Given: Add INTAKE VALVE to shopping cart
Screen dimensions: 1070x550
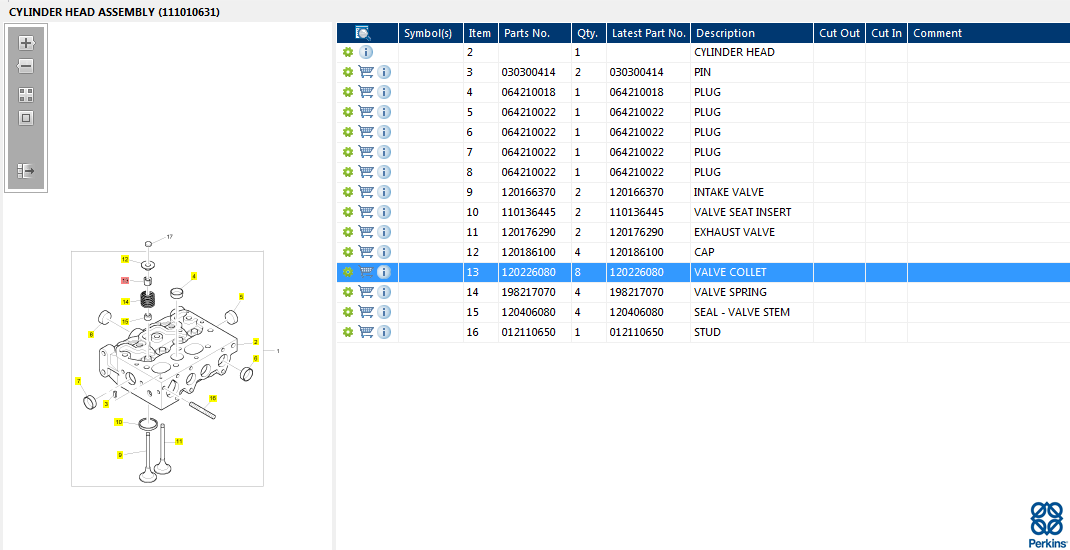Looking at the screenshot, I should [x=366, y=192].
